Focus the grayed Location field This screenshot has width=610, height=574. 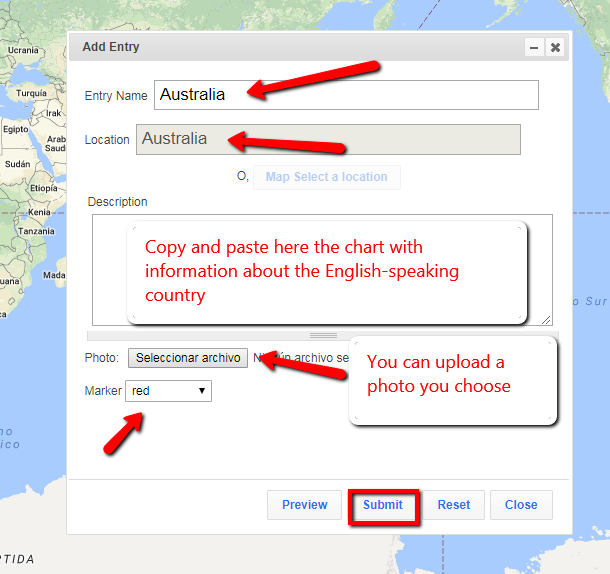click(328, 139)
